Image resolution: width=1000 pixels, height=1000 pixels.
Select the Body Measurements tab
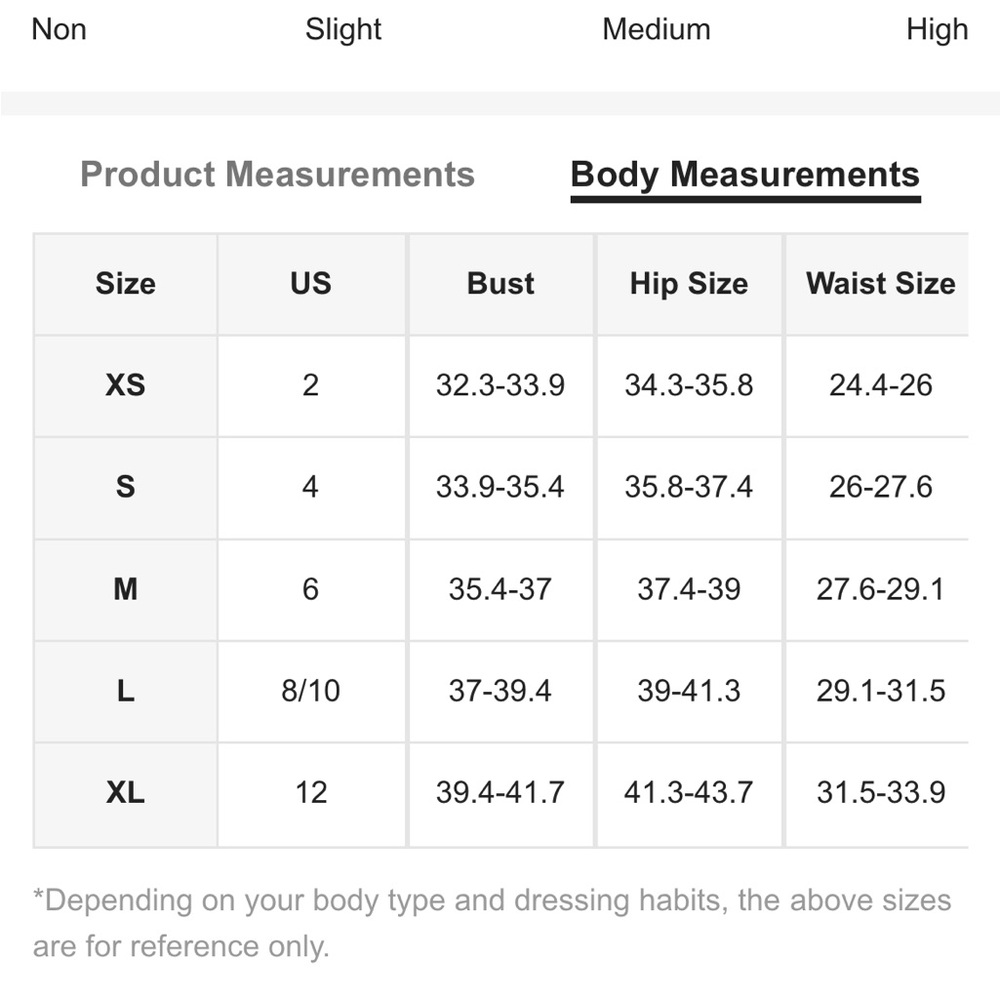[745, 175]
